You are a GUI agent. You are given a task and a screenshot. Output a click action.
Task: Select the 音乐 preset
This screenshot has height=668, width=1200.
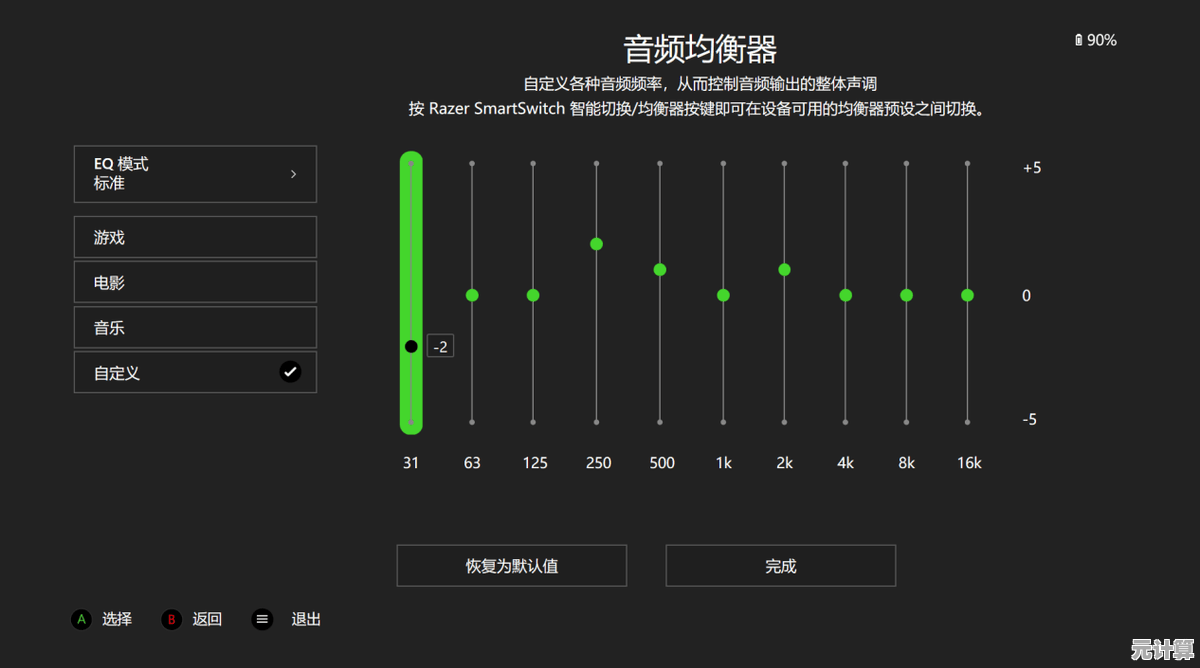195,327
